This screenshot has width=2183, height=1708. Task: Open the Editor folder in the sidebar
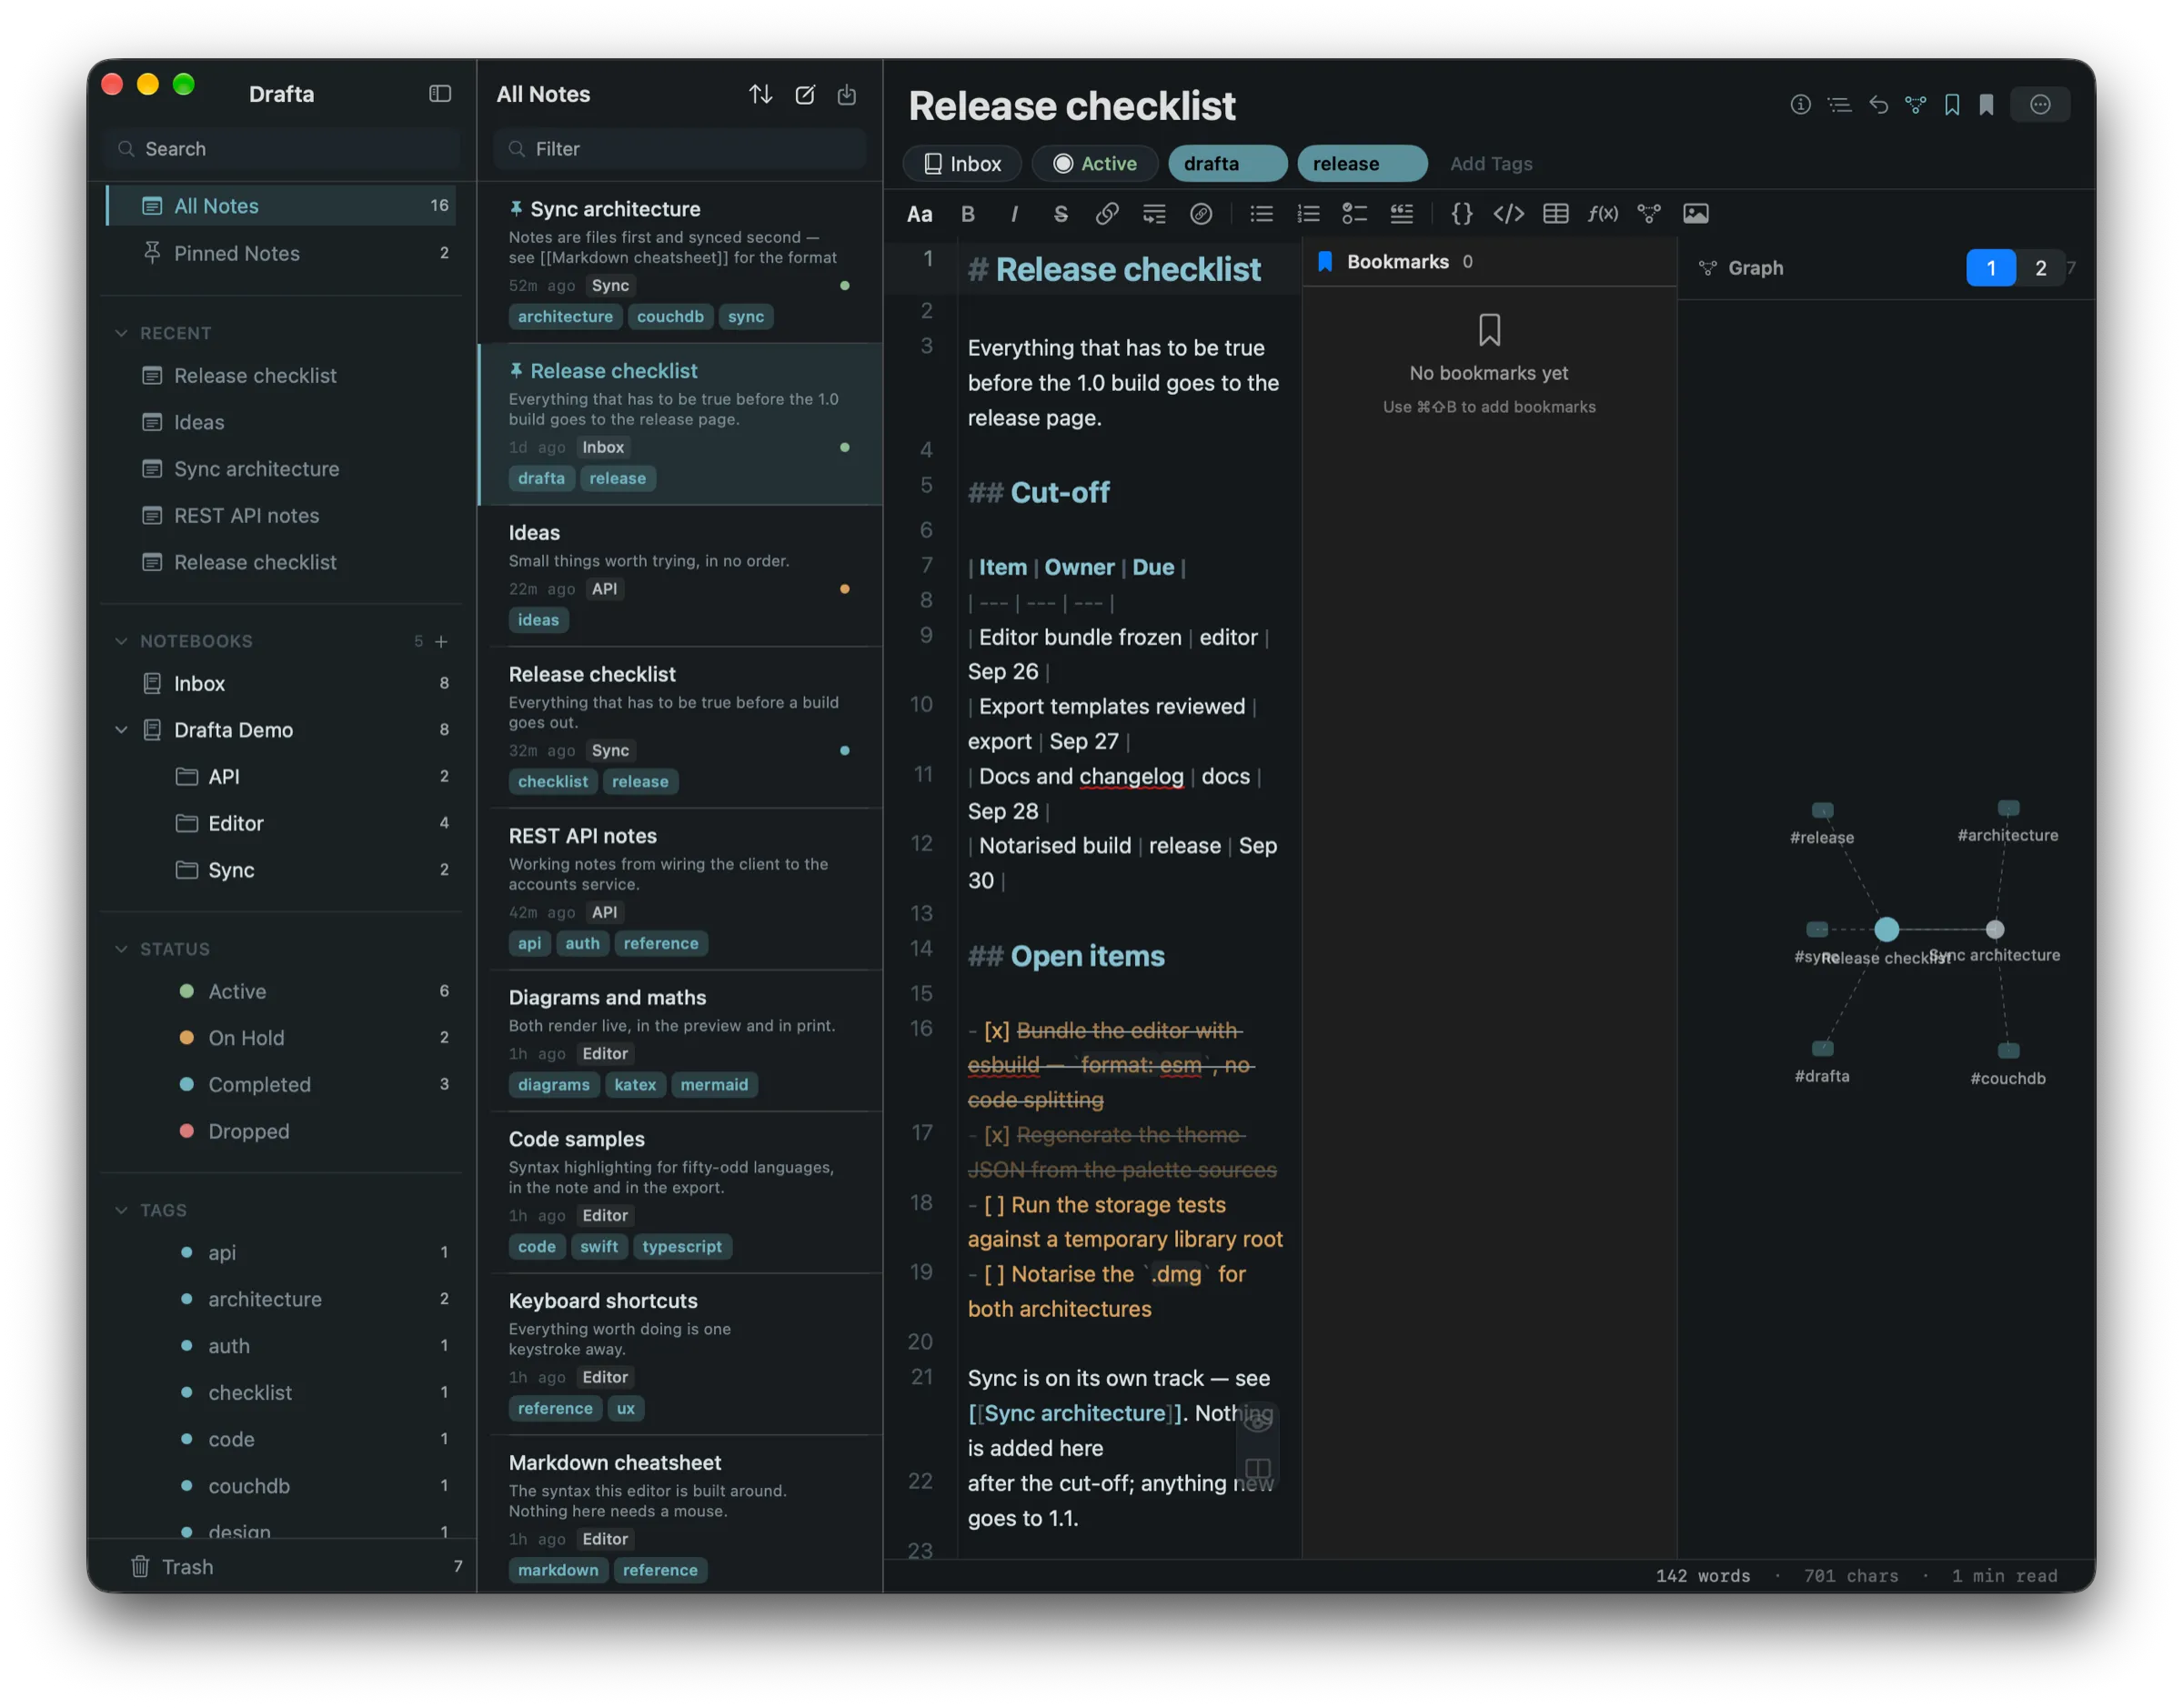coord(282,823)
